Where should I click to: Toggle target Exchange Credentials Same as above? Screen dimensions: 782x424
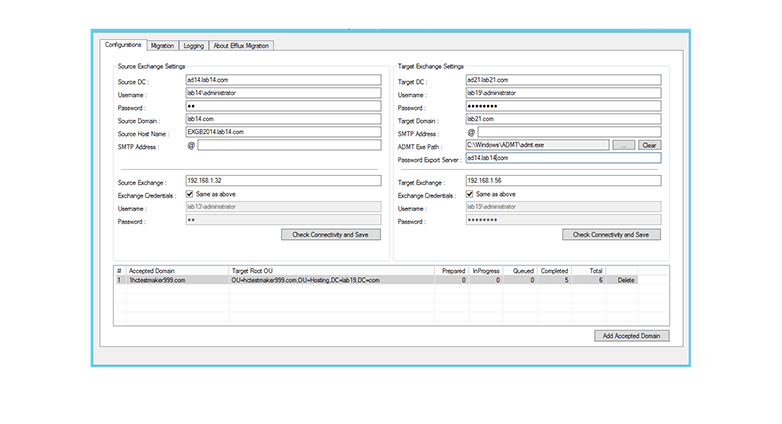pos(469,194)
